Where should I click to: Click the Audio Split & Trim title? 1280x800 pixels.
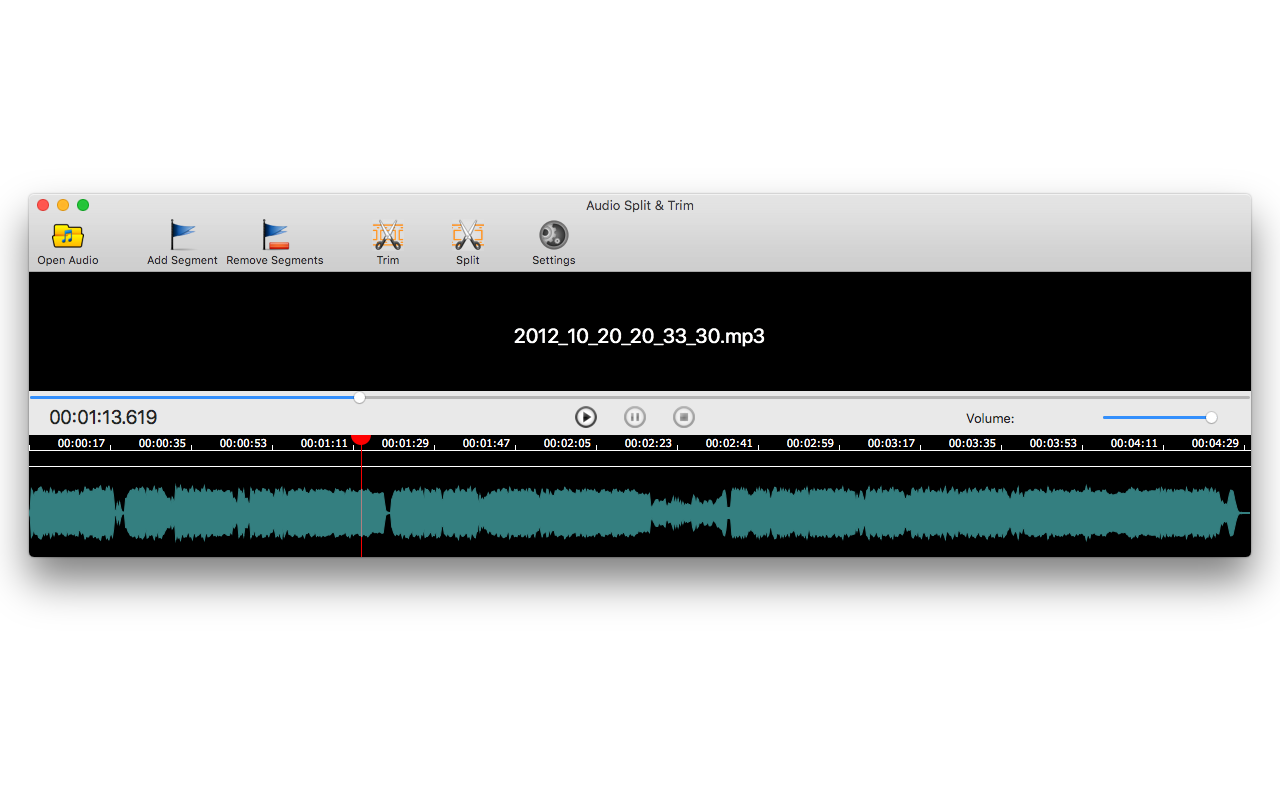pyautogui.click(x=640, y=205)
